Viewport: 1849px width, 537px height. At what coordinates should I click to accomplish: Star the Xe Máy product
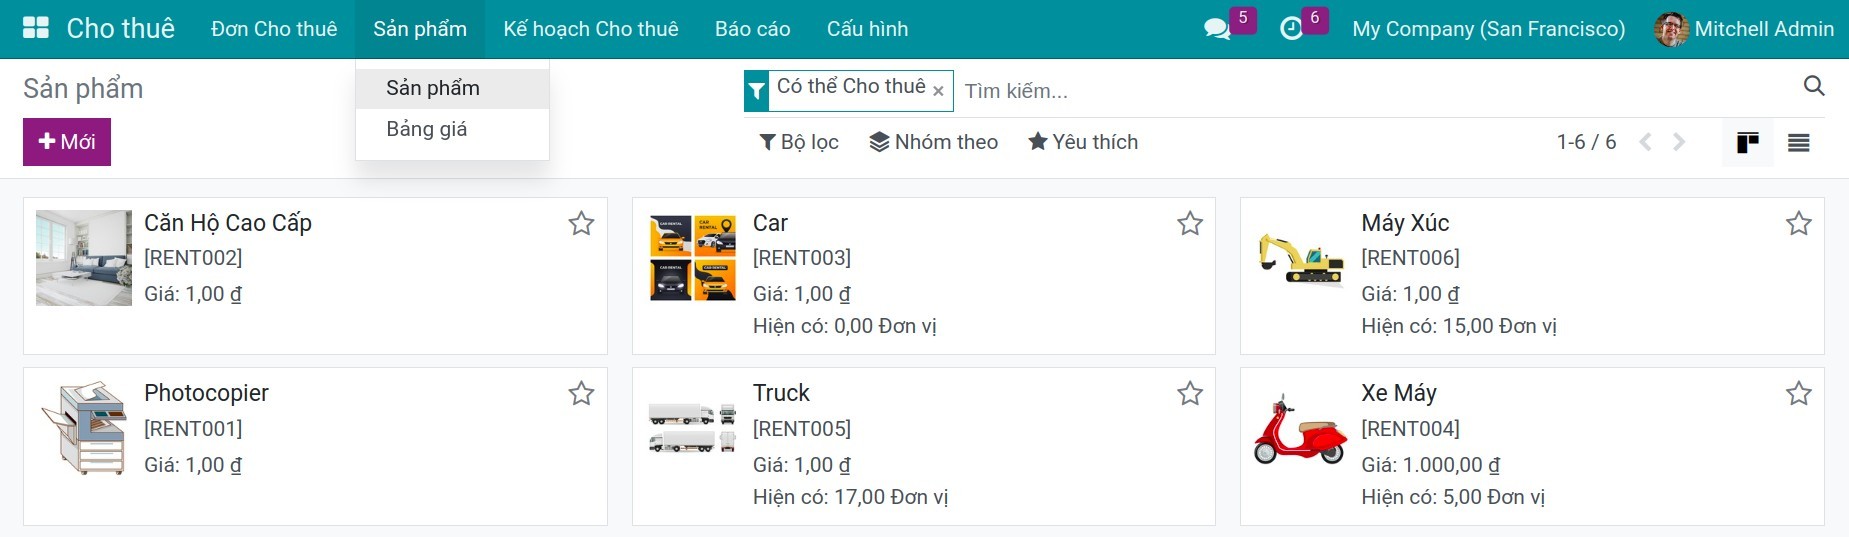tap(1798, 393)
